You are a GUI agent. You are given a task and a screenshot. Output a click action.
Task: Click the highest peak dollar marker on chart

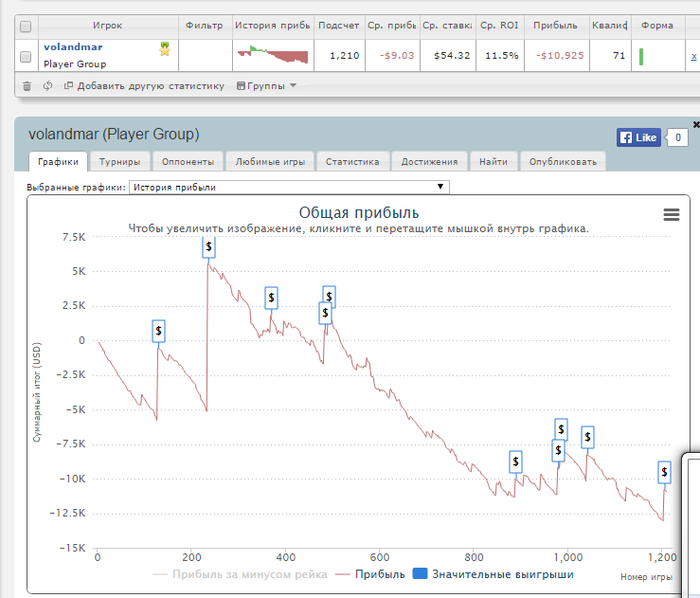tap(209, 246)
